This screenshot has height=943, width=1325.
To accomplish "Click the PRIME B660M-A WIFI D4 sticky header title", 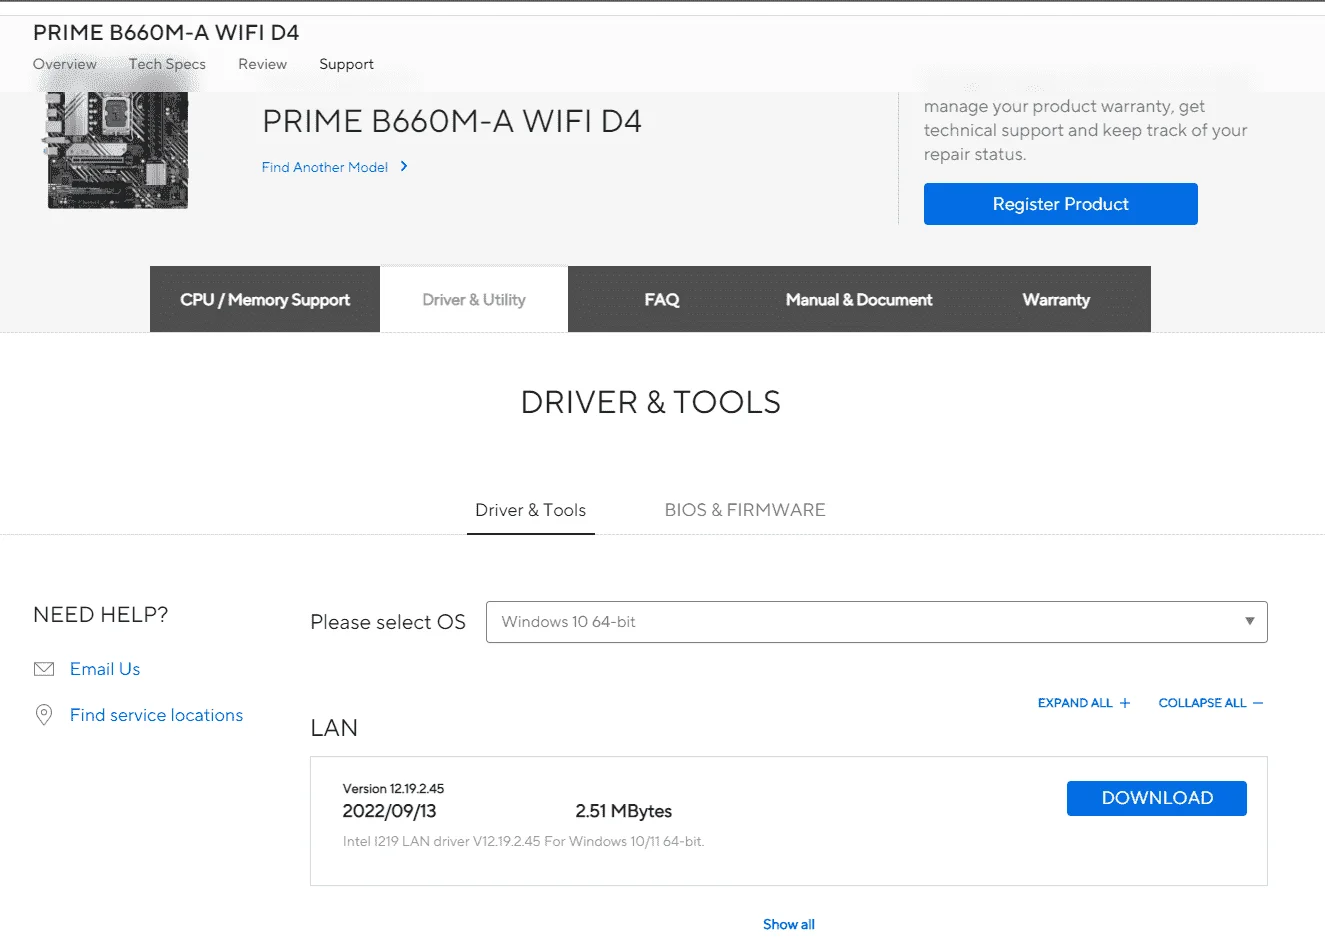I will pos(166,32).
